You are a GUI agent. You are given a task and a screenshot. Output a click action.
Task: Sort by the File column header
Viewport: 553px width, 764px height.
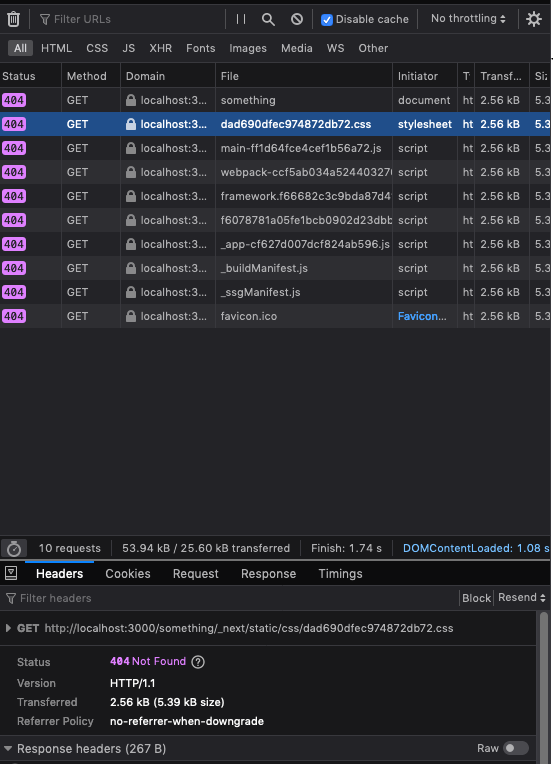[304, 76]
